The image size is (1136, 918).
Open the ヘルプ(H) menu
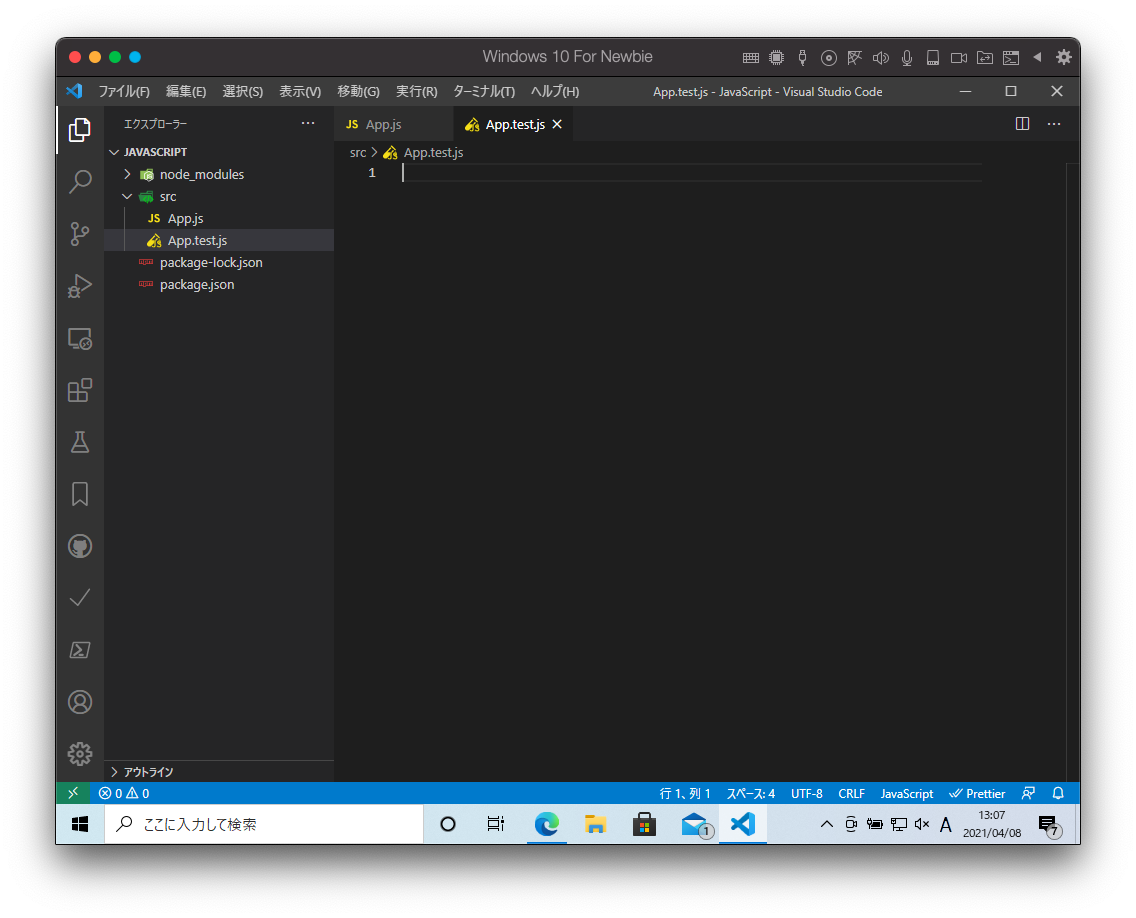[x=555, y=91]
